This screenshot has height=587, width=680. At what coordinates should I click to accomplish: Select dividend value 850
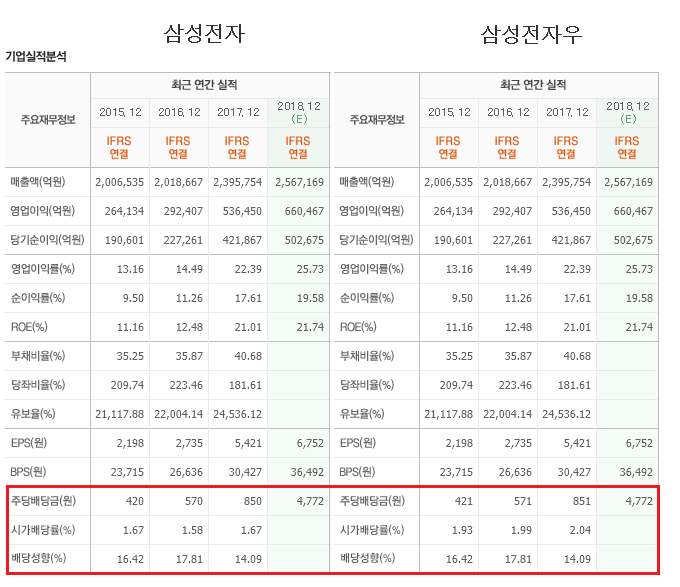(x=252, y=501)
